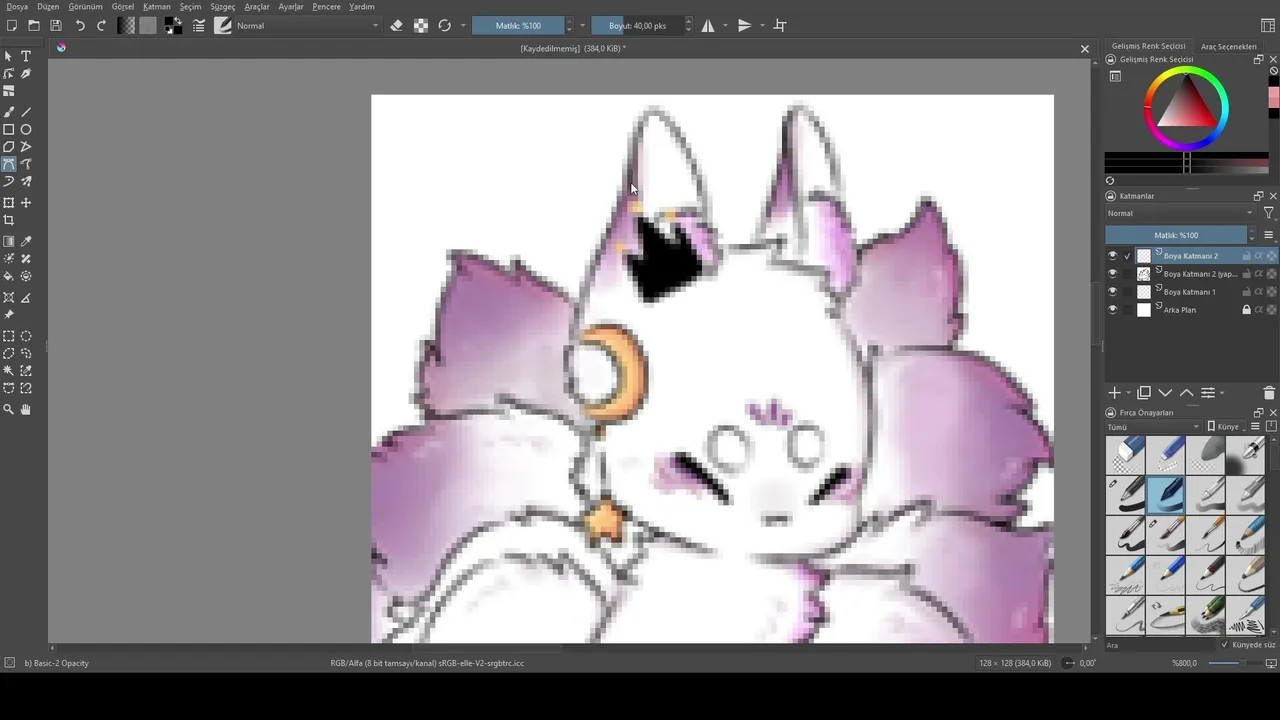Close the unsaved document tab
Viewport: 1280px width, 720px height.
point(1085,49)
